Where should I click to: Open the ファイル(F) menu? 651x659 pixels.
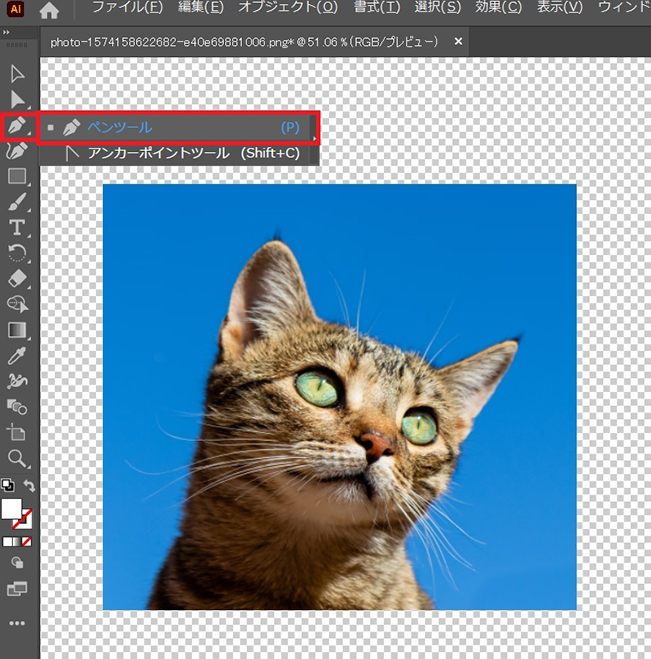(x=127, y=8)
